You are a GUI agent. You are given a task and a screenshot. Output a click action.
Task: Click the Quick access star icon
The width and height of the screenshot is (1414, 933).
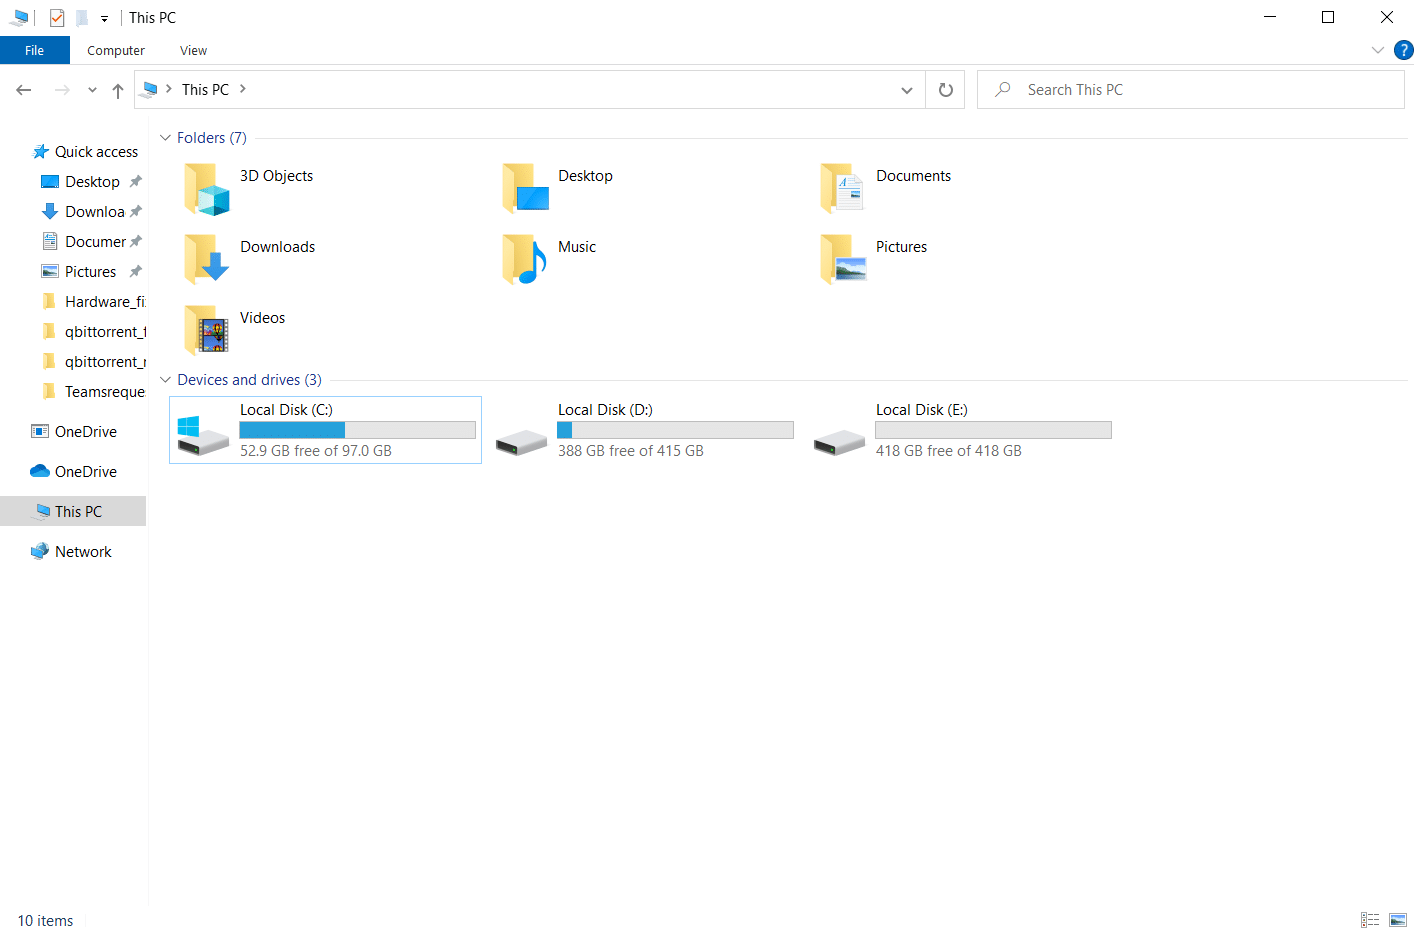pyautogui.click(x=40, y=152)
